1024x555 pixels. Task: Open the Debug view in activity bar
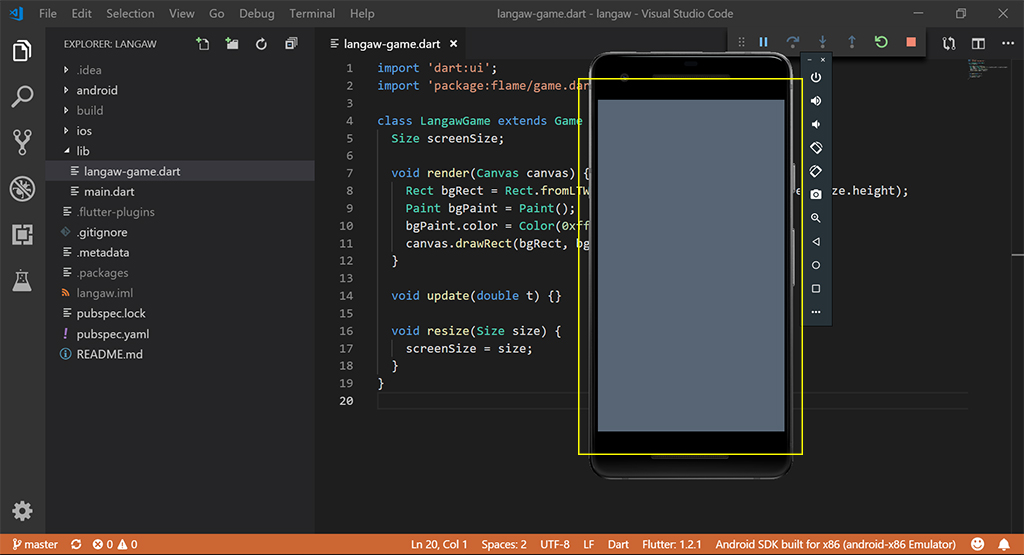coord(22,188)
